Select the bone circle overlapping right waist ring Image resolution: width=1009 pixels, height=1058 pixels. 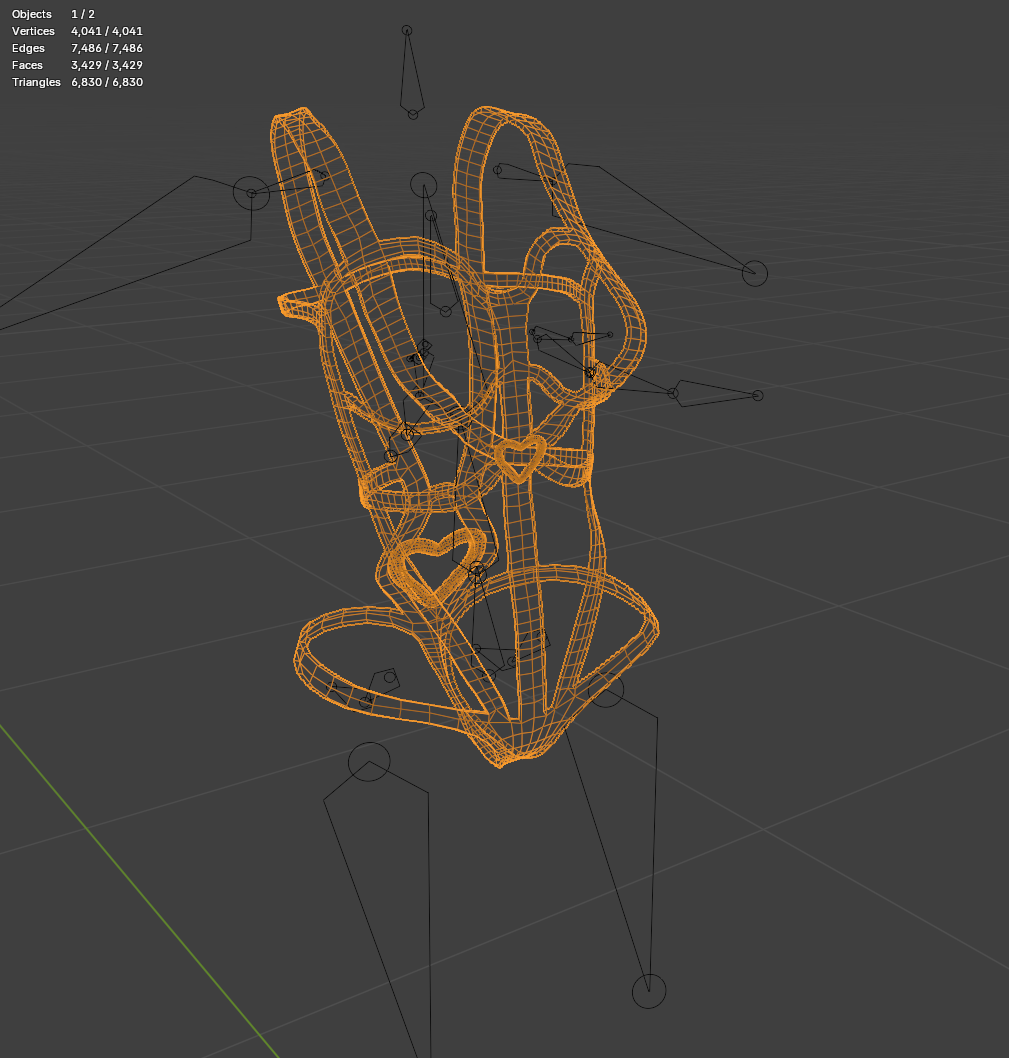coord(605,689)
